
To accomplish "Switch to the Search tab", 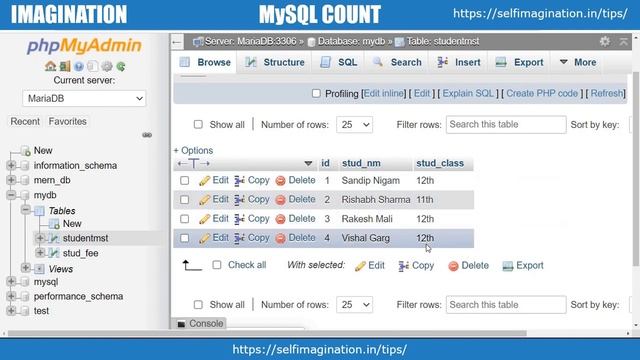I will click(x=397, y=62).
